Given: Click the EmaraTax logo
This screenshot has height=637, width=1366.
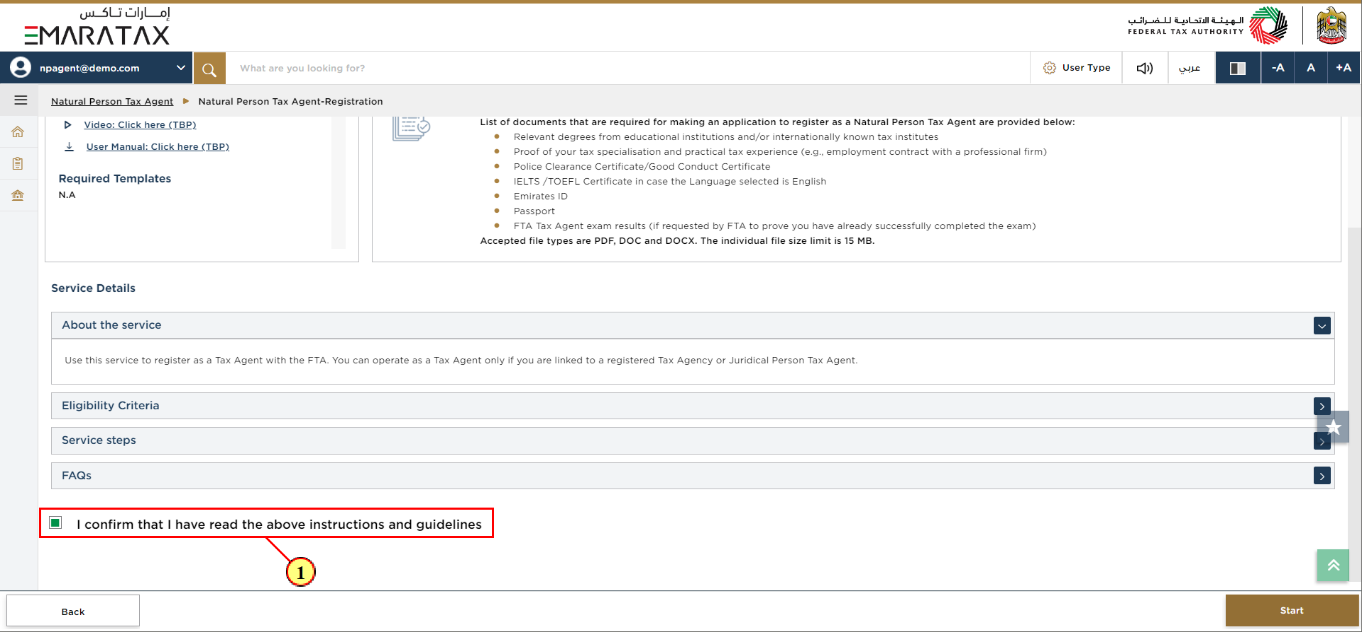Looking at the screenshot, I should (x=97, y=27).
